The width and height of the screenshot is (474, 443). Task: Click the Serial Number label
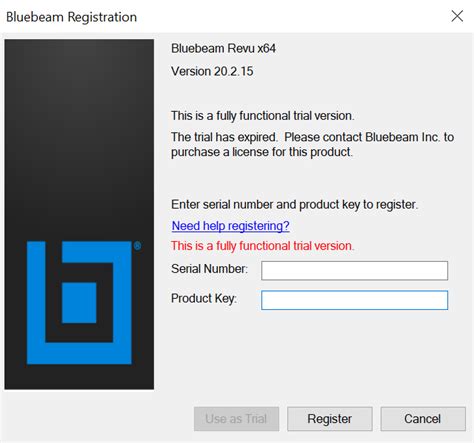pos(209,269)
